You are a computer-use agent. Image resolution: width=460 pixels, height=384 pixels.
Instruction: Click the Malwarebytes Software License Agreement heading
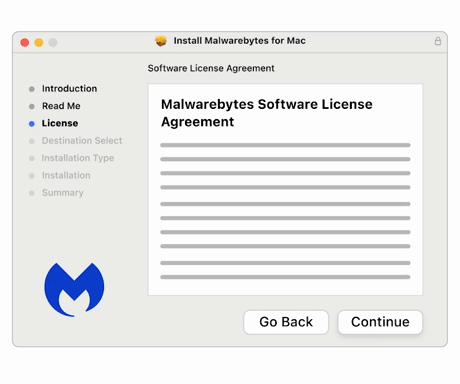click(x=267, y=113)
